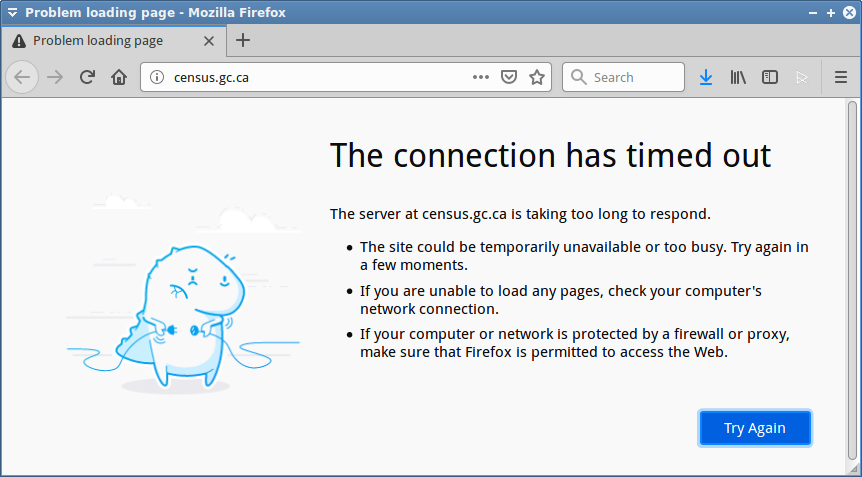
Task: Click the Try Again button
Action: pos(755,428)
